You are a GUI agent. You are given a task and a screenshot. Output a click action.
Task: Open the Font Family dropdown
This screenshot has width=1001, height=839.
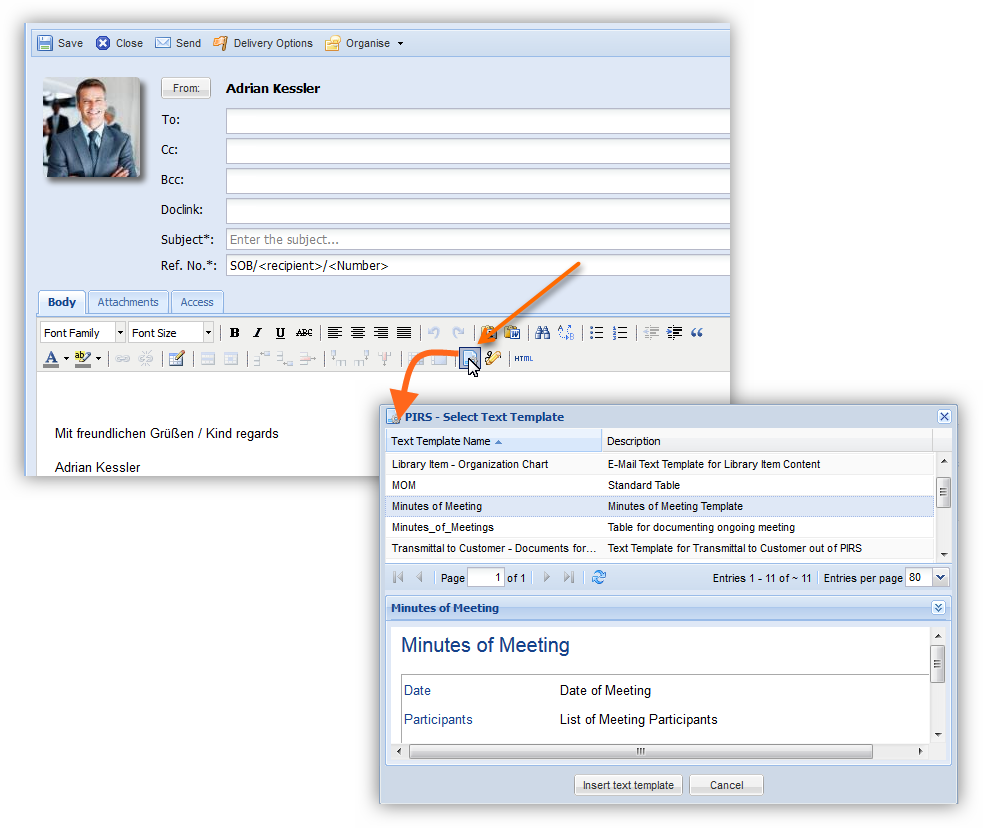point(120,333)
